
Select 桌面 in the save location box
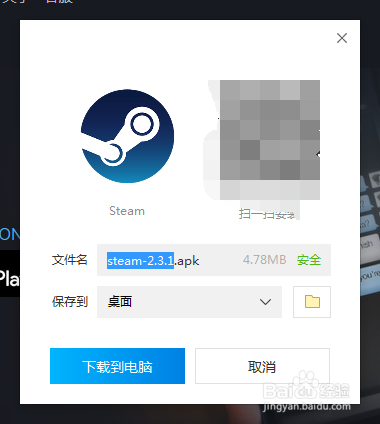click(x=189, y=302)
